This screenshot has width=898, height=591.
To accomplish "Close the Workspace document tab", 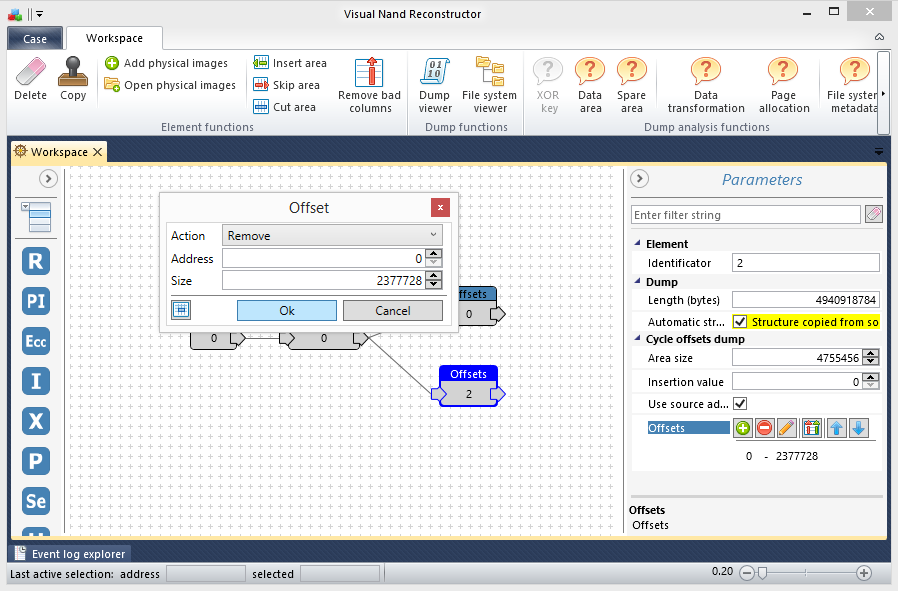I will 97,152.
